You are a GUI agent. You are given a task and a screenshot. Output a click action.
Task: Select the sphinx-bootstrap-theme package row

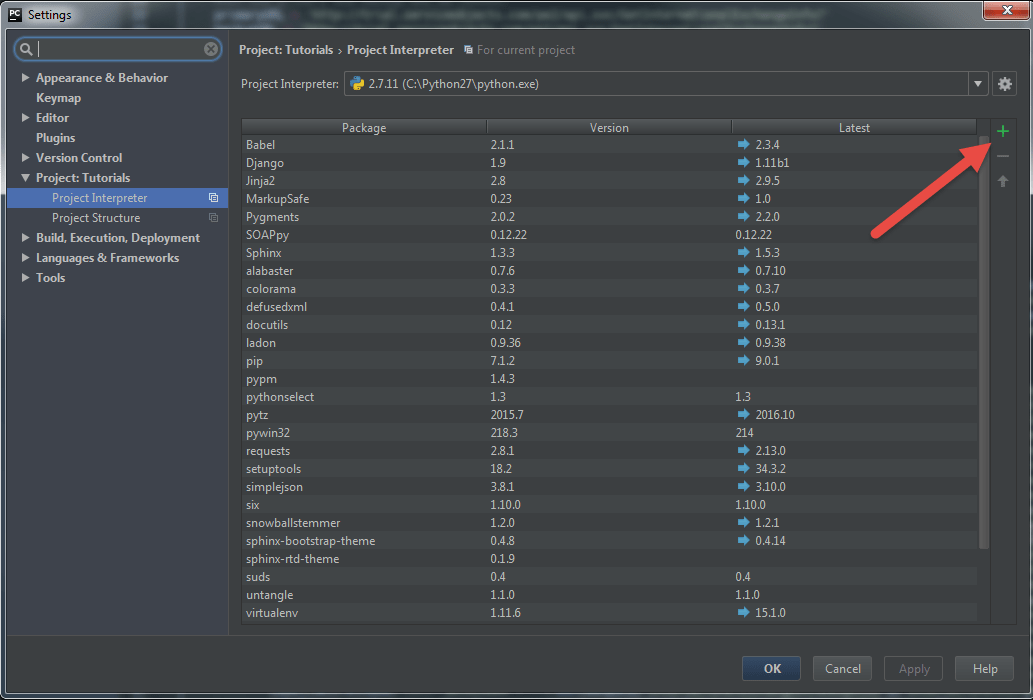[x=609, y=541]
